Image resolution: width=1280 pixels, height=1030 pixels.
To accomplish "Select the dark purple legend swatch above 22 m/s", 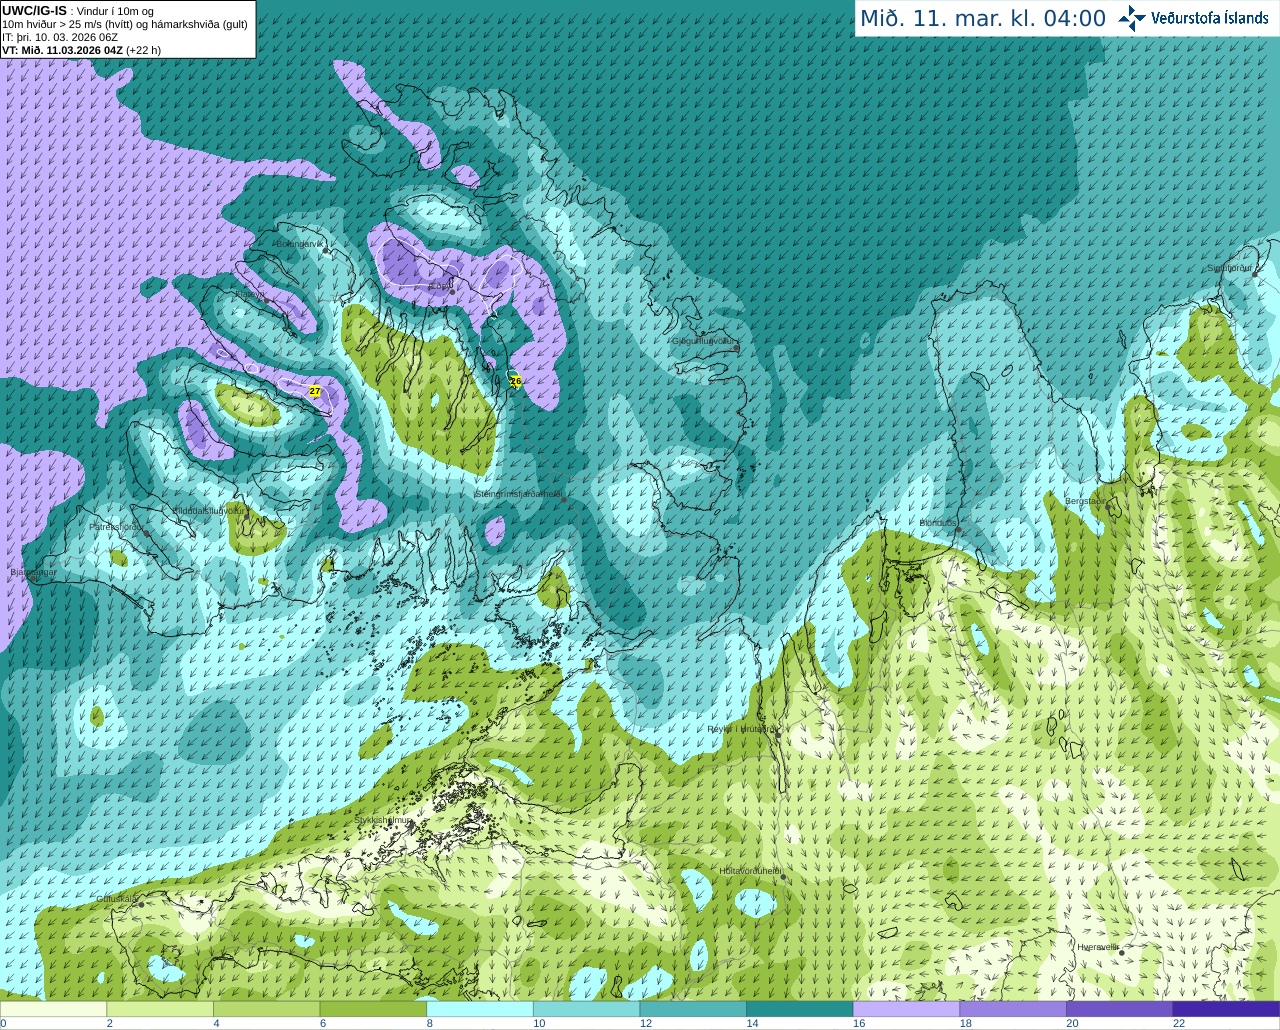I will click(1226, 1009).
